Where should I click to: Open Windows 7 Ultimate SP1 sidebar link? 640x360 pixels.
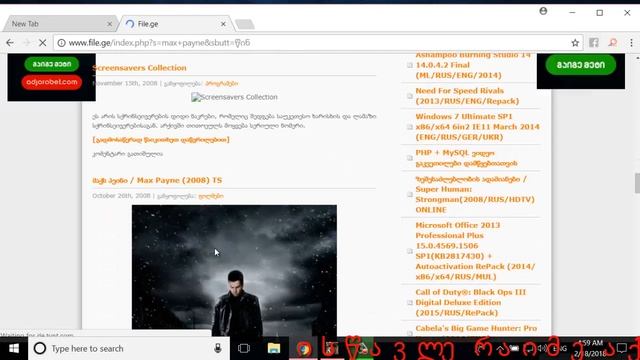tap(478, 127)
